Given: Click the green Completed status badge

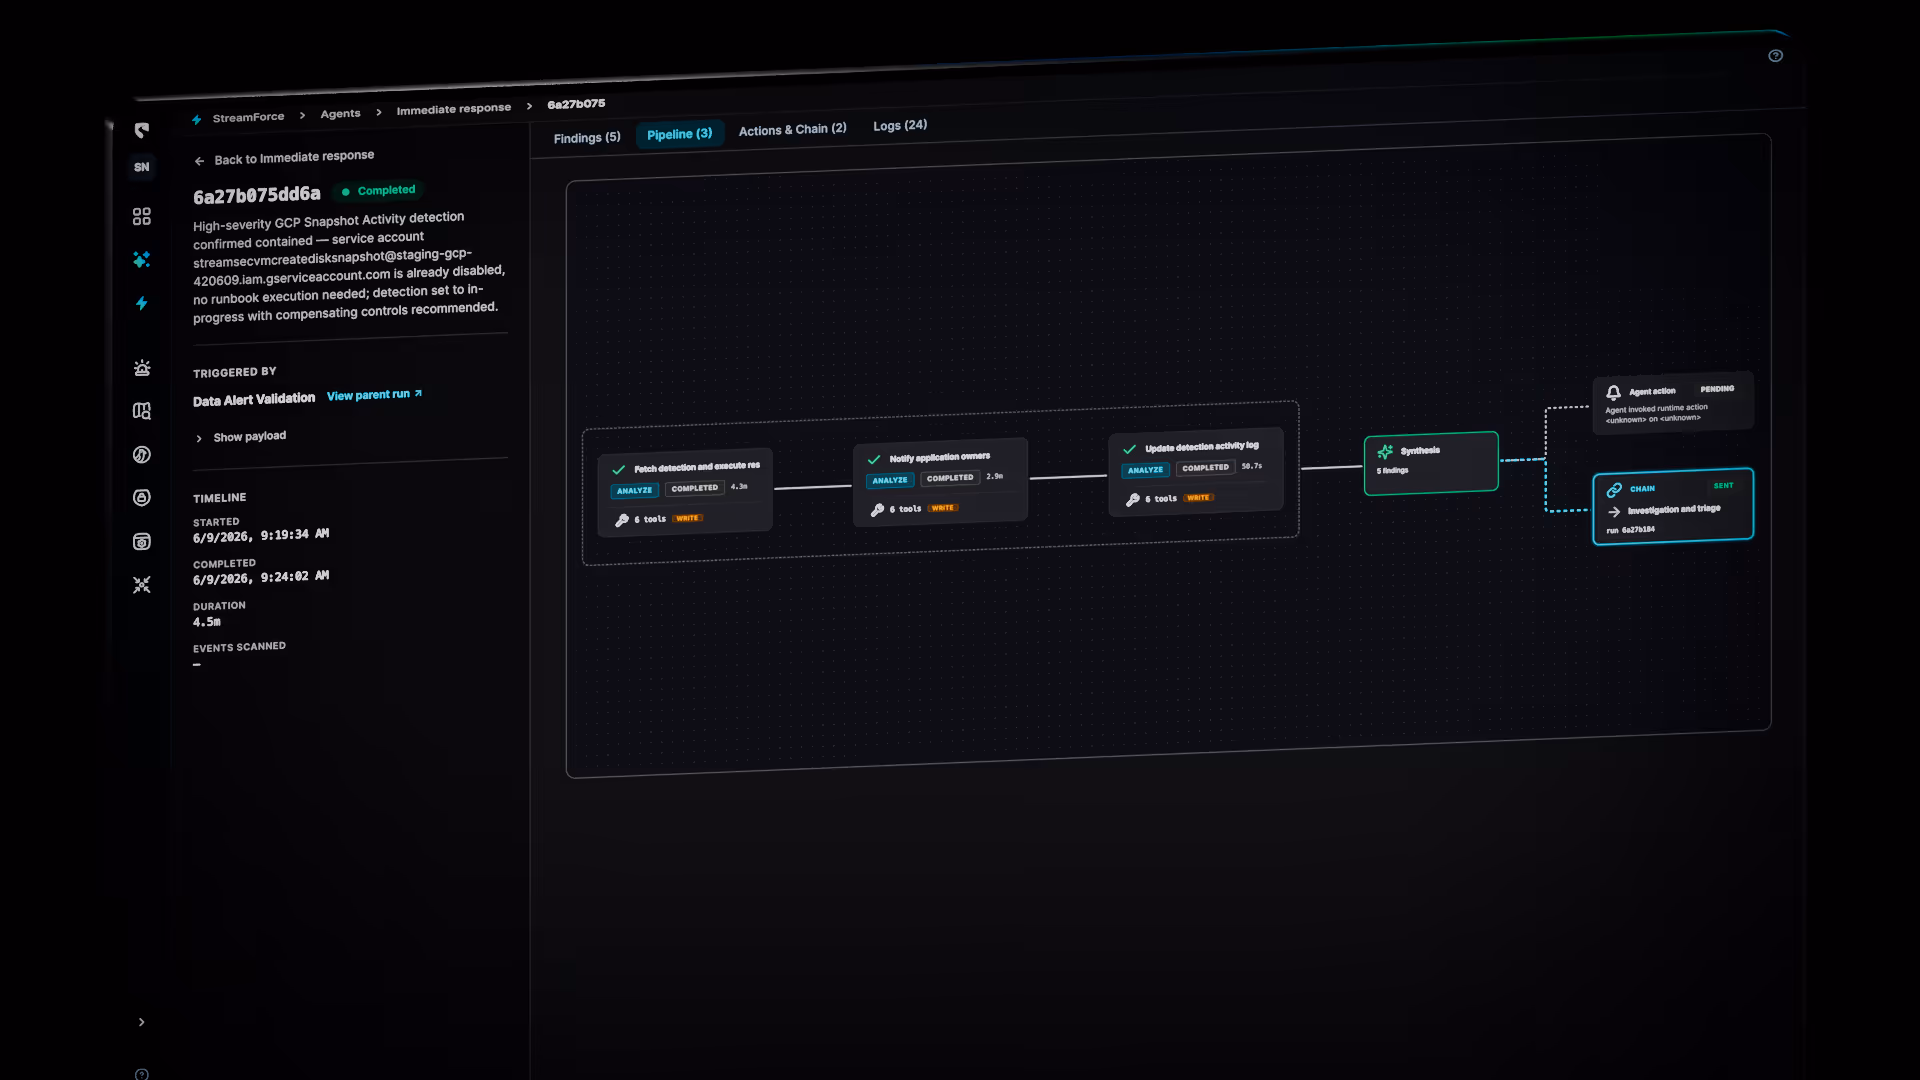Looking at the screenshot, I should pyautogui.click(x=378, y=190).
